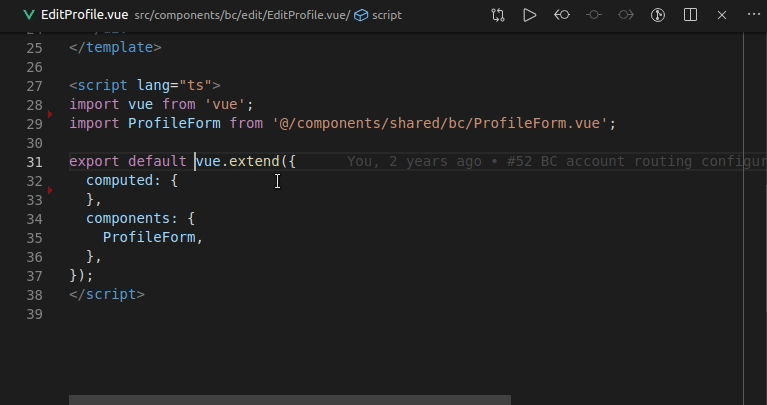The image size is (767, 405).
Task: Click the word 'components' on line 34
Action: [x=128, y=218]
